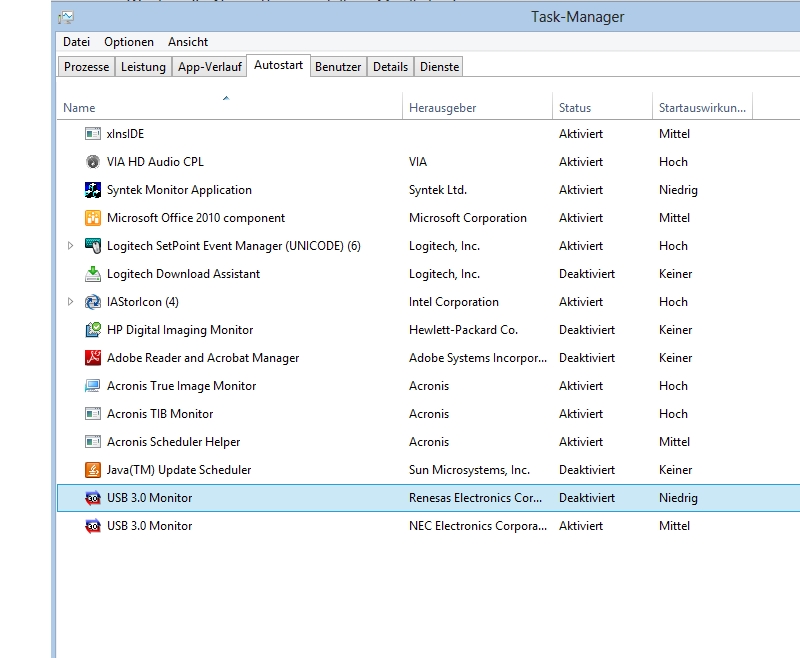Open the Ansicht menu
The height and width of the screenshot is (658, 800).
coord(188,42)
